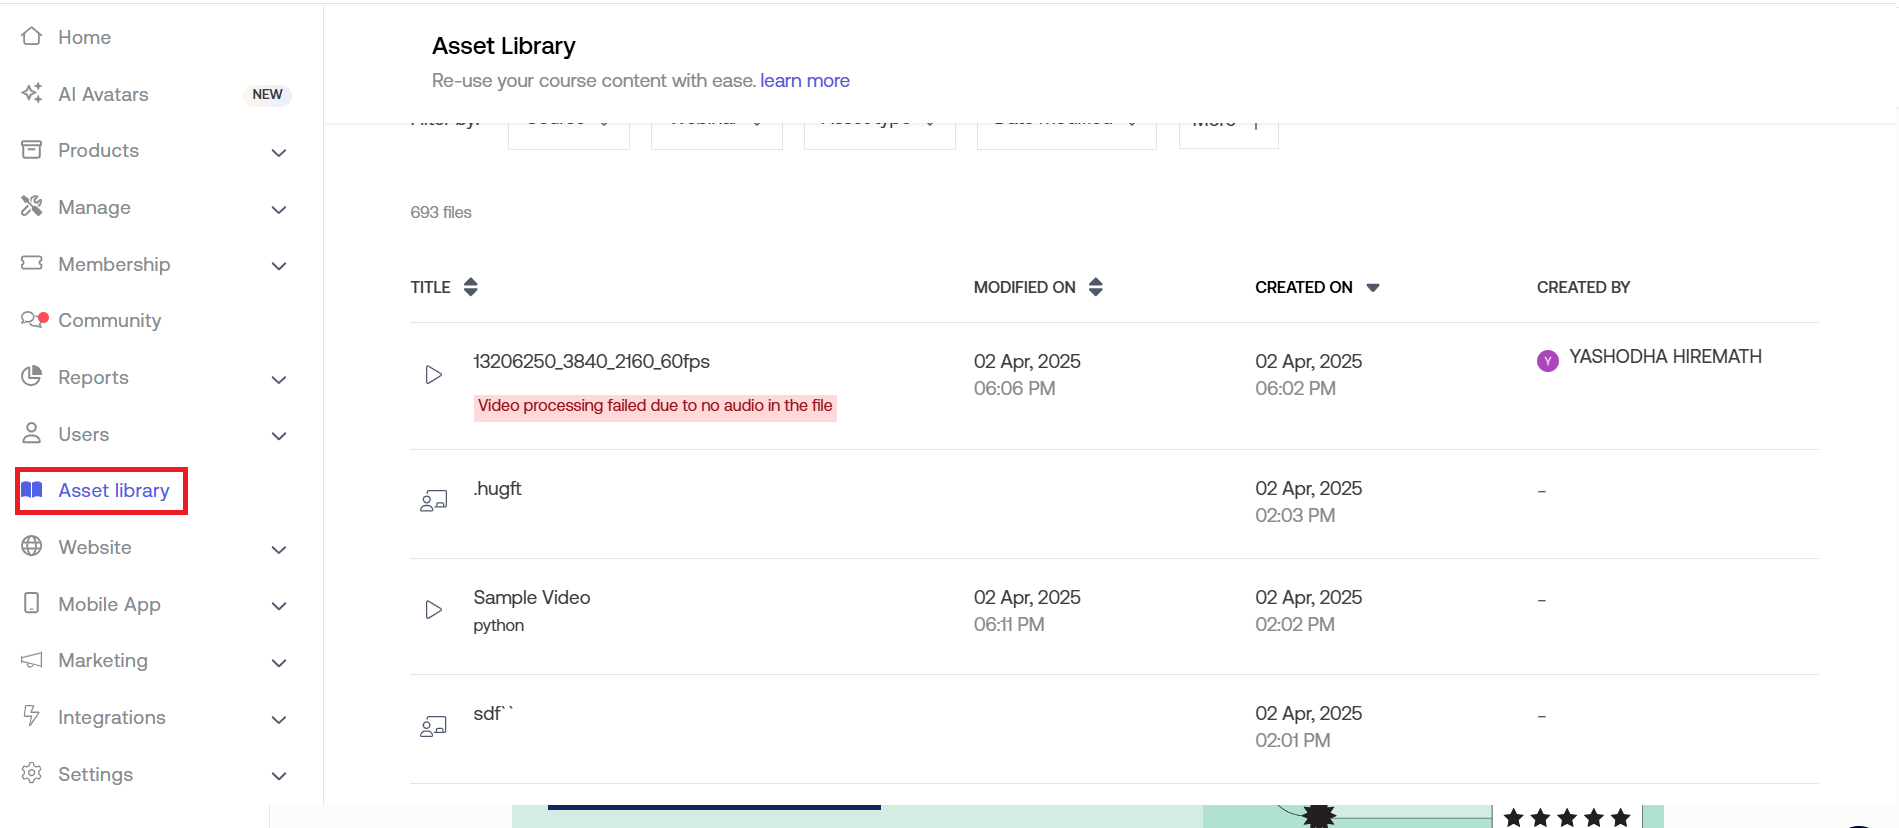
Task: Expand the Membership submenu chevron
Action: click(x=279, y=266)
